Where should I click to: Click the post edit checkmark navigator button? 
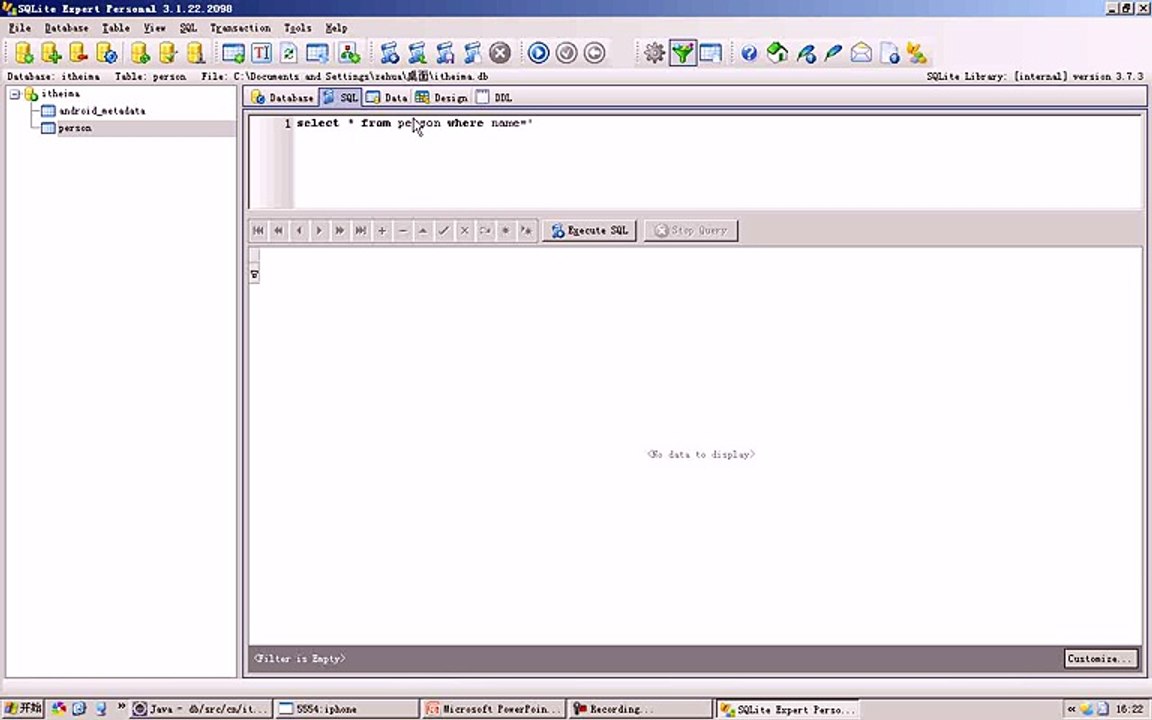tap(444, 230)
